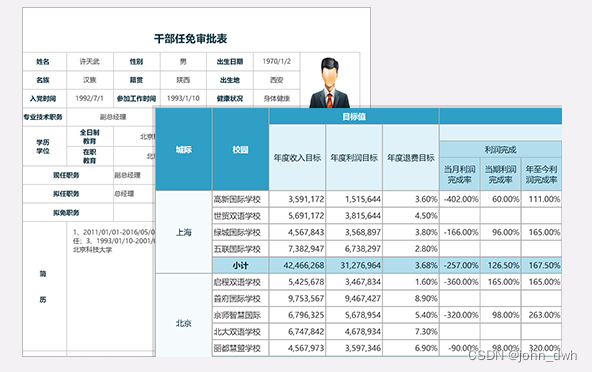Image resolution: width=592 pixels, height=372 pixels.
Task: Select the 性别 label cell
Action: [x=136, y=62]
